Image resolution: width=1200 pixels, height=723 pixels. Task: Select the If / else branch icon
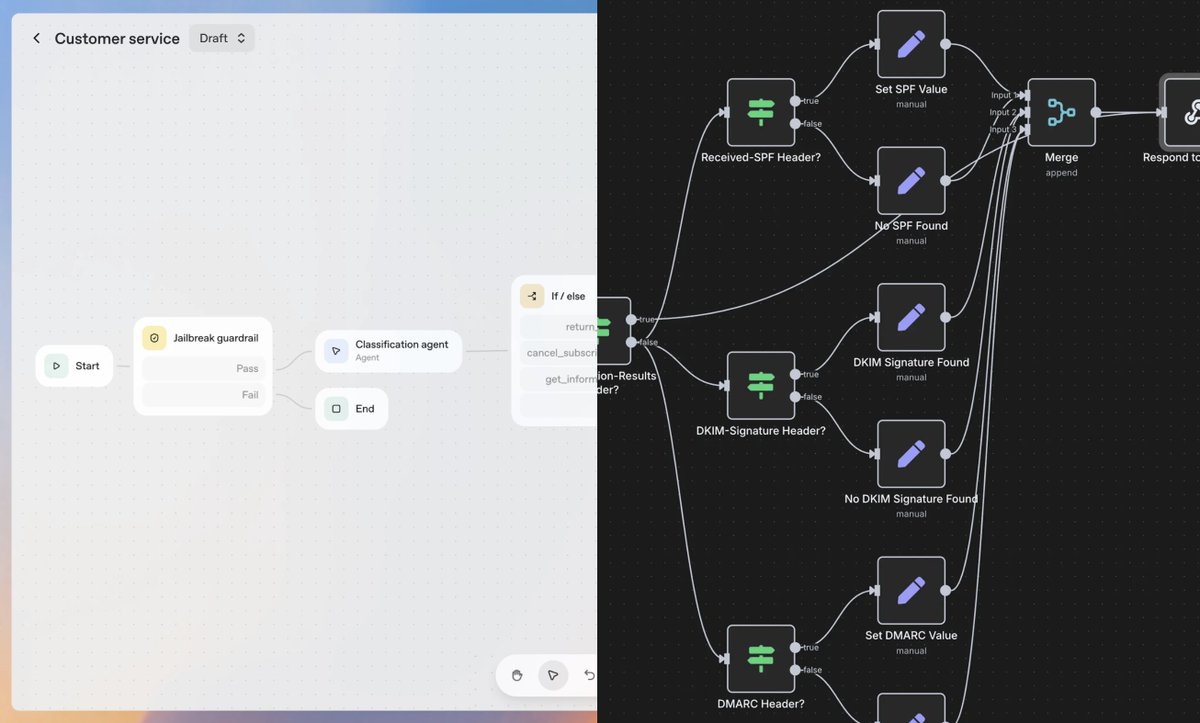pos(532,296)
